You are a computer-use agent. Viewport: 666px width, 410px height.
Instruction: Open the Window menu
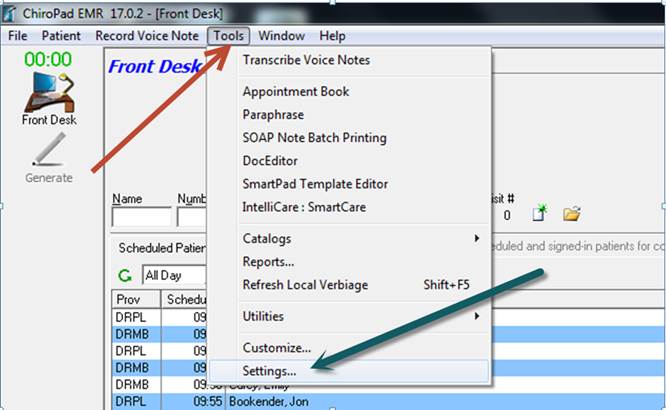[281, 36]
